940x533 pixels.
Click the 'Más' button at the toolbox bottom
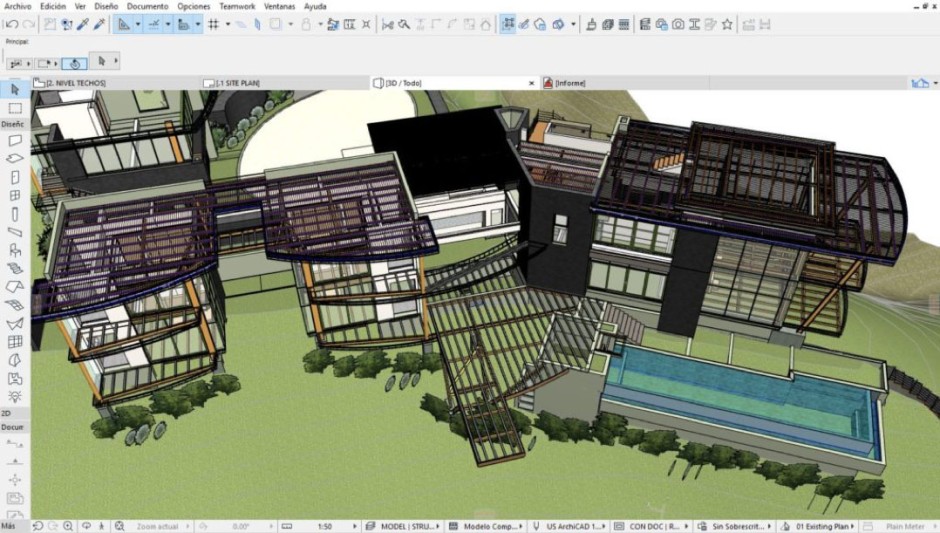click(x=8, y=526)
